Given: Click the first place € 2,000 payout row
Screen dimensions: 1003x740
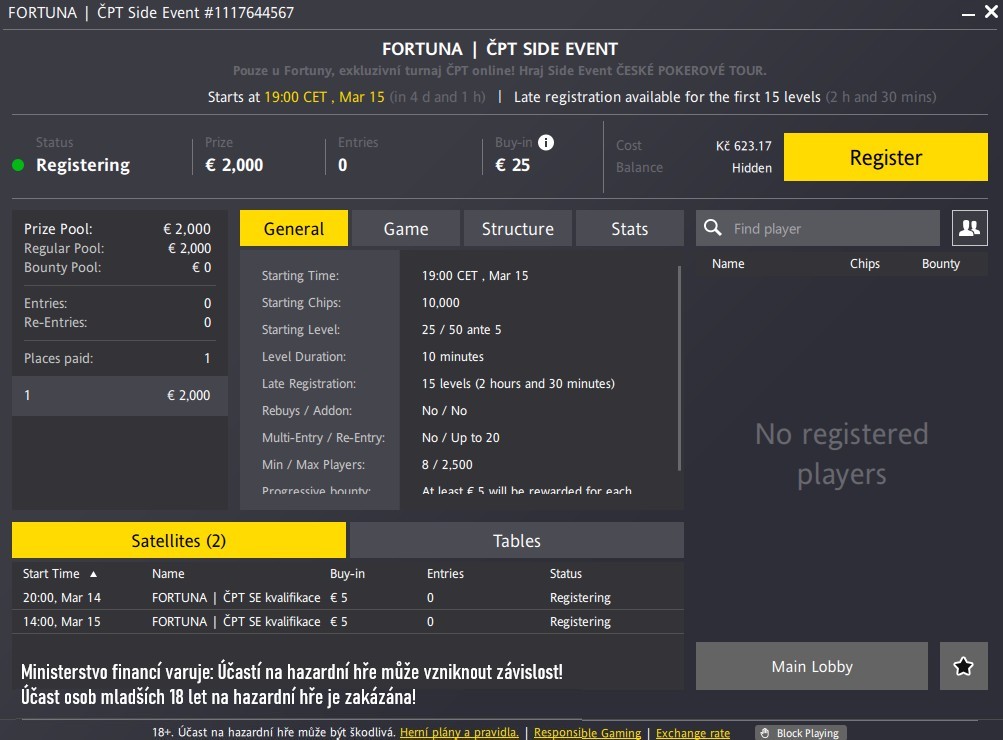Looking at the screenshot, I should click(120, 395).
